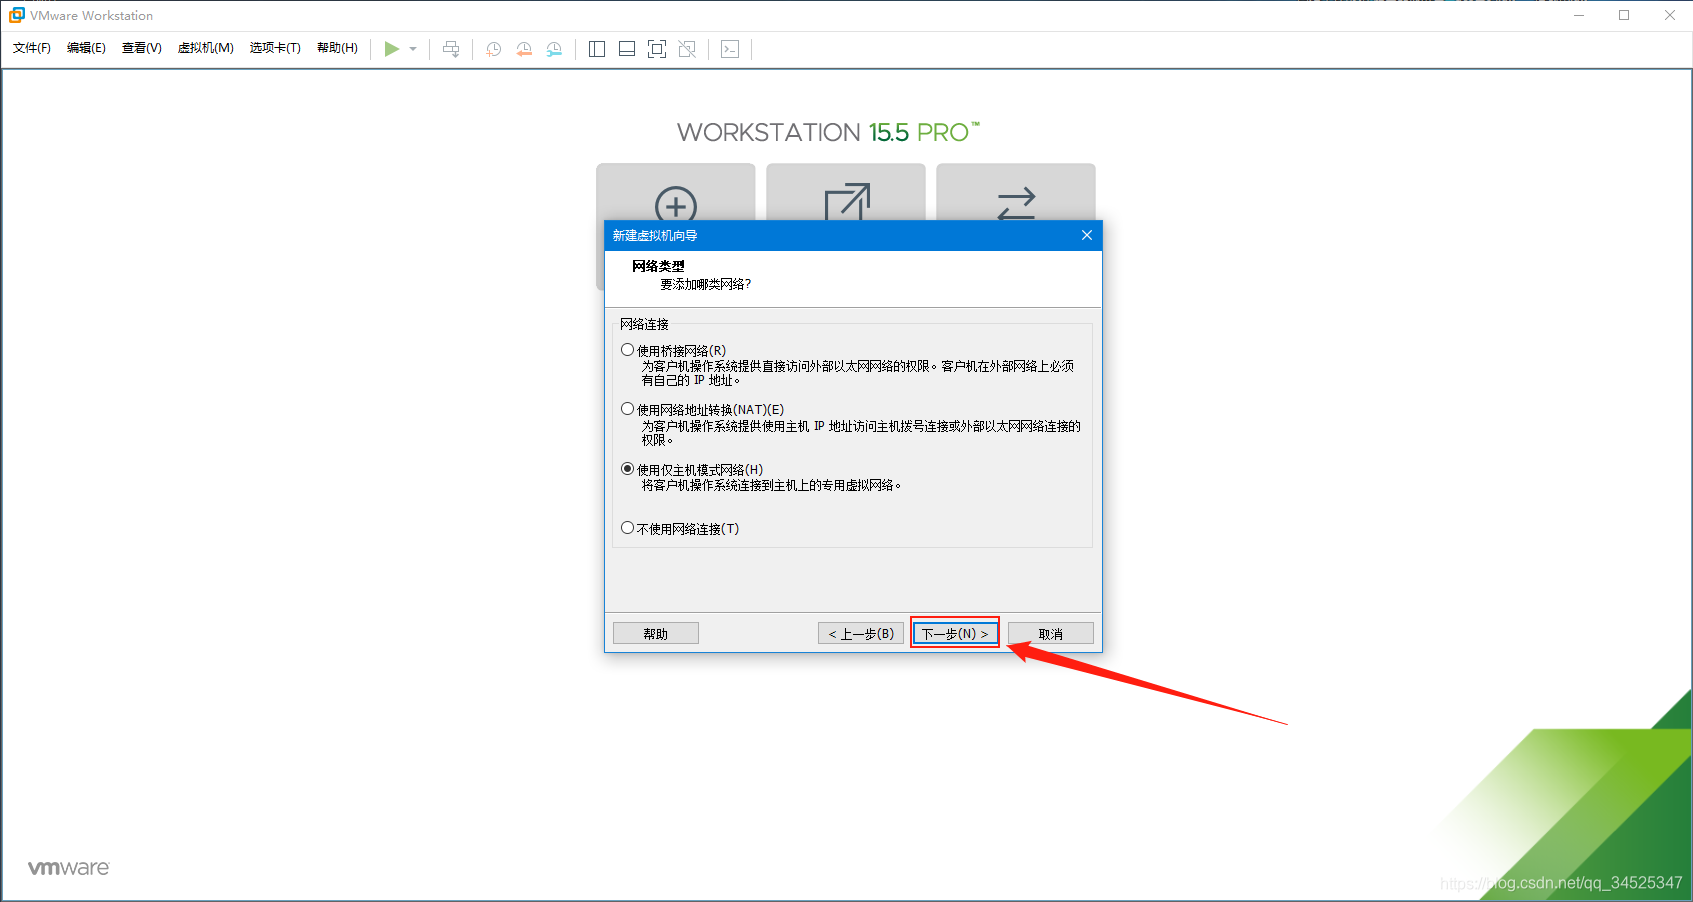This screenshot has height=902, width=1693.
Task: Open the 选项卡(T) menu
Action: tap(275, 48)
